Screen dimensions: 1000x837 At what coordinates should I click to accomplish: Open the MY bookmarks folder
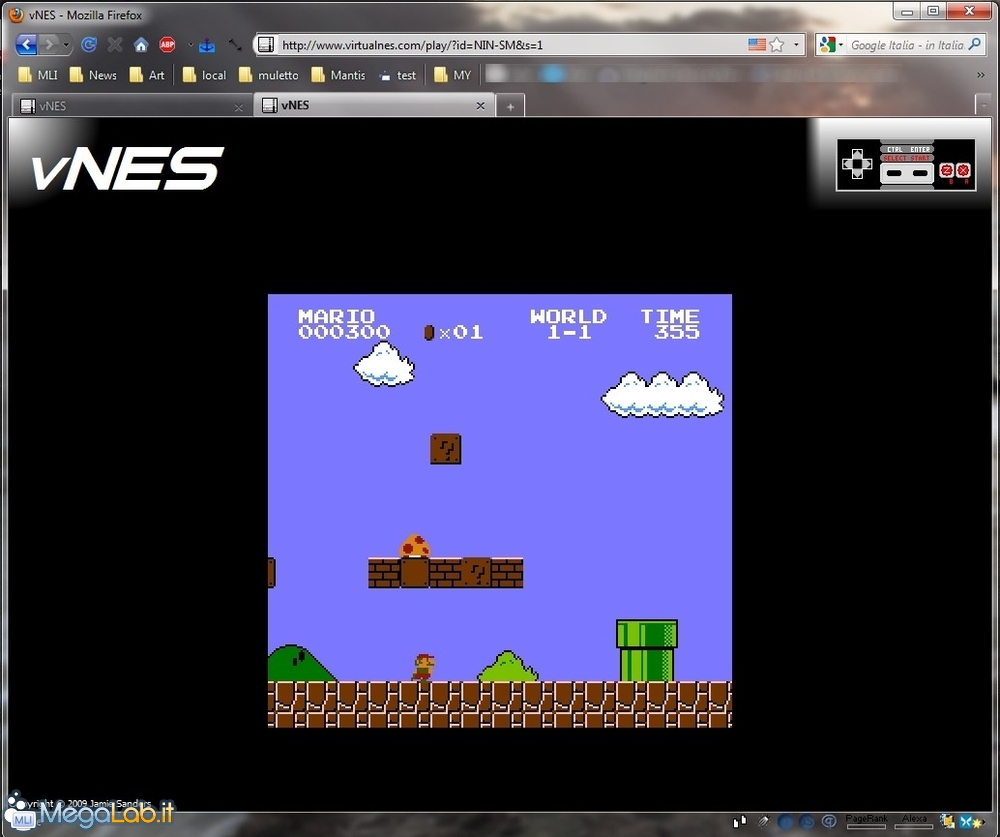tap(452, 75)
